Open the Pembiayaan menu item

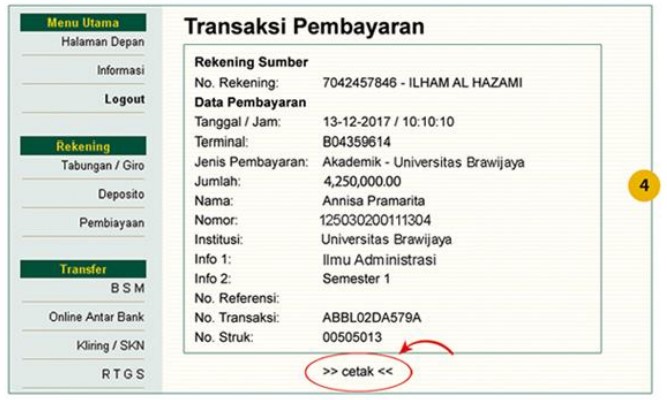112,223
